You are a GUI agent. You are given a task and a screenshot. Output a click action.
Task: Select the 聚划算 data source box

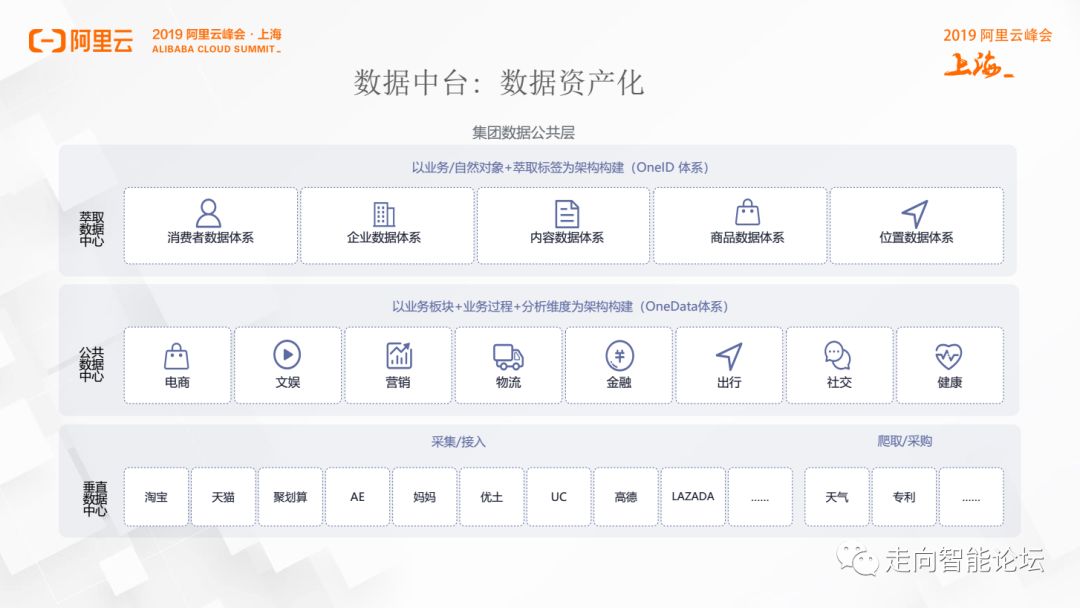click(x=290, y=497)
